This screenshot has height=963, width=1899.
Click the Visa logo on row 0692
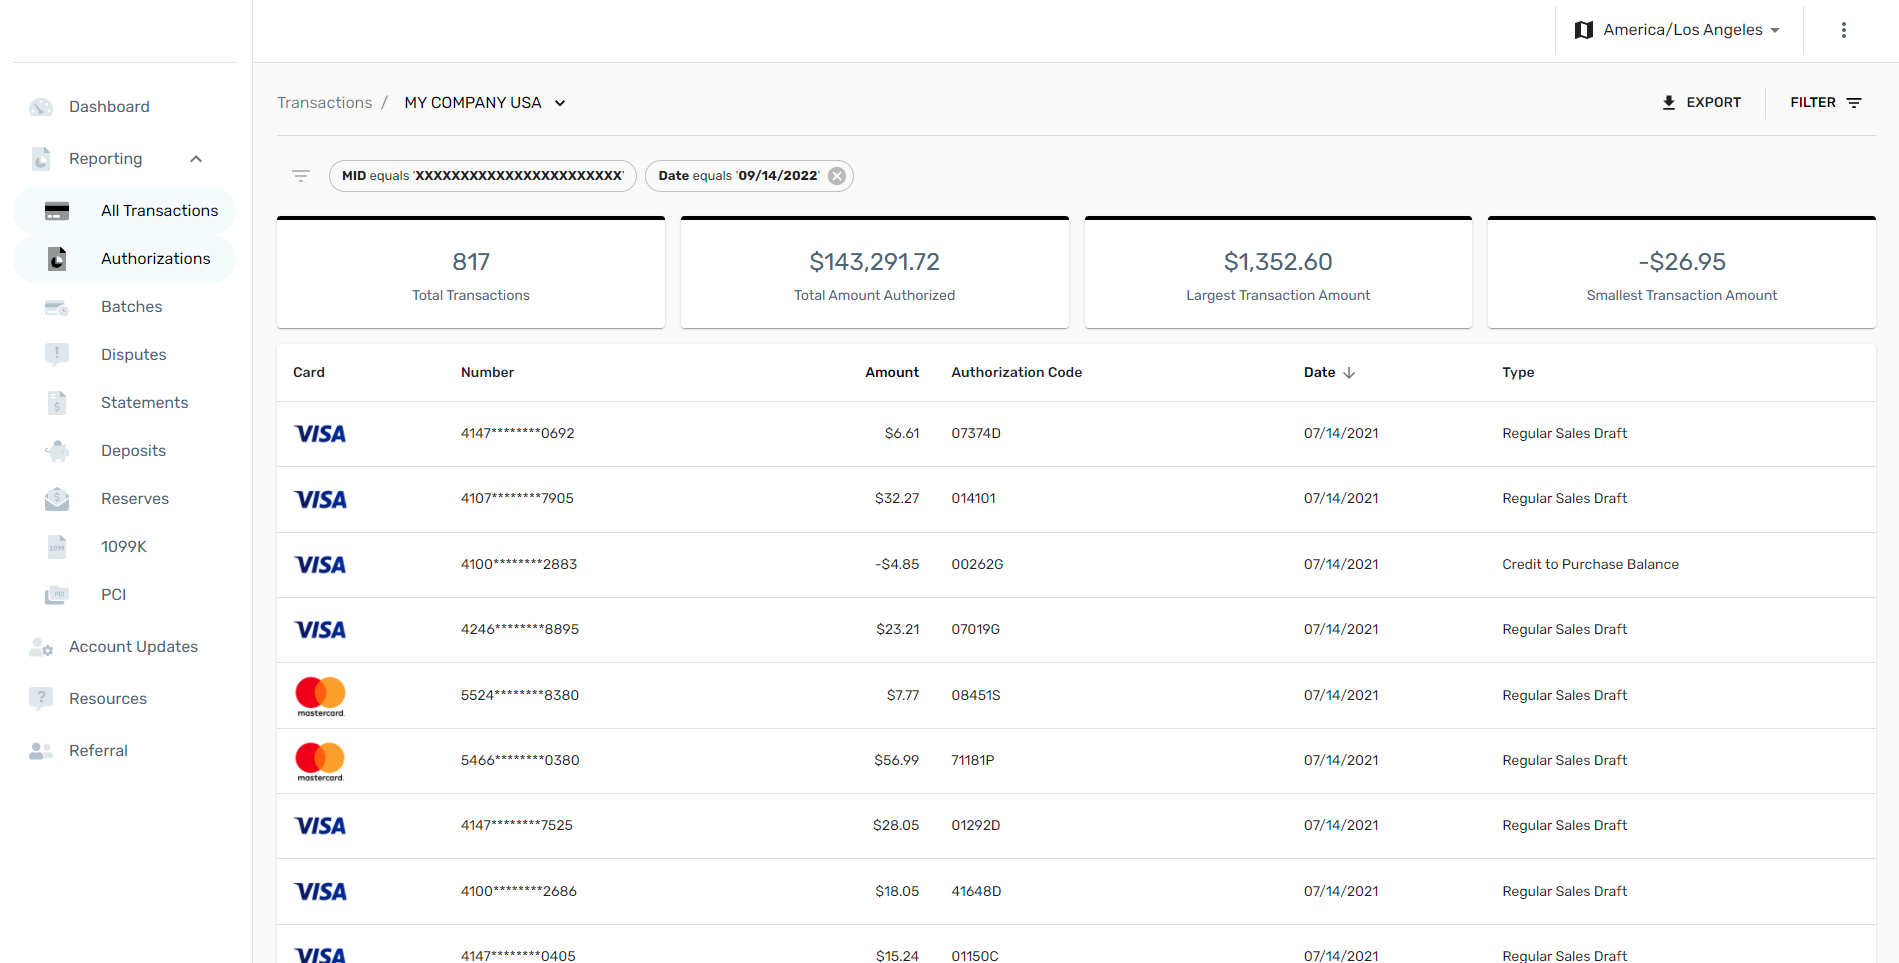coord(320,434)
